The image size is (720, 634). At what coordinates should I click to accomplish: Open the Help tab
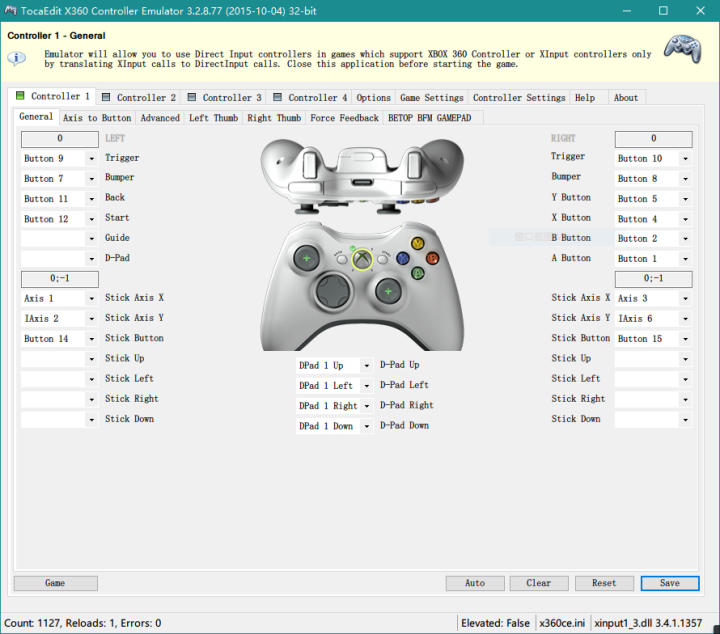585,97
